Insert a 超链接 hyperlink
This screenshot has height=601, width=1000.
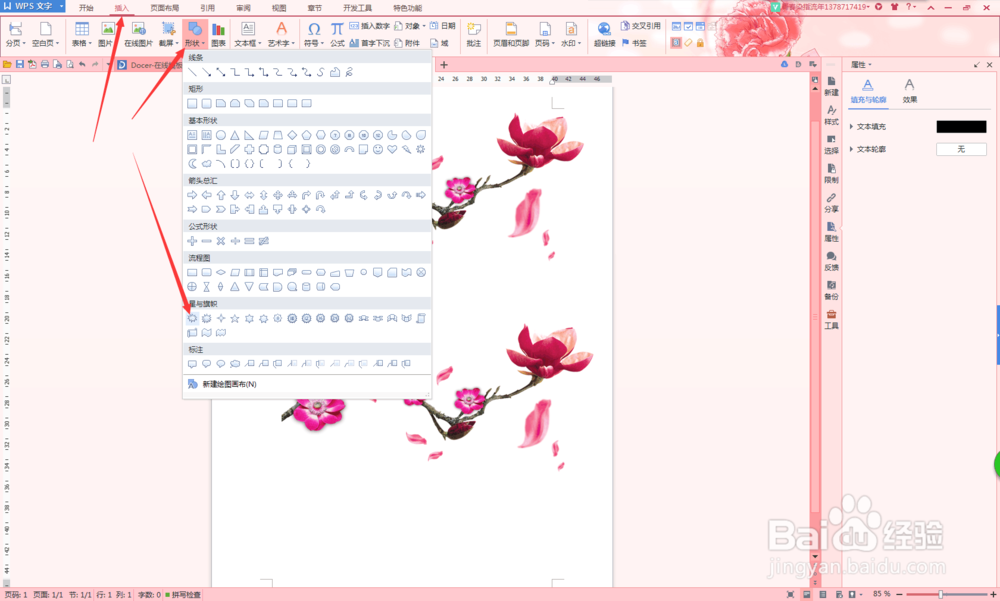point(604,38)
